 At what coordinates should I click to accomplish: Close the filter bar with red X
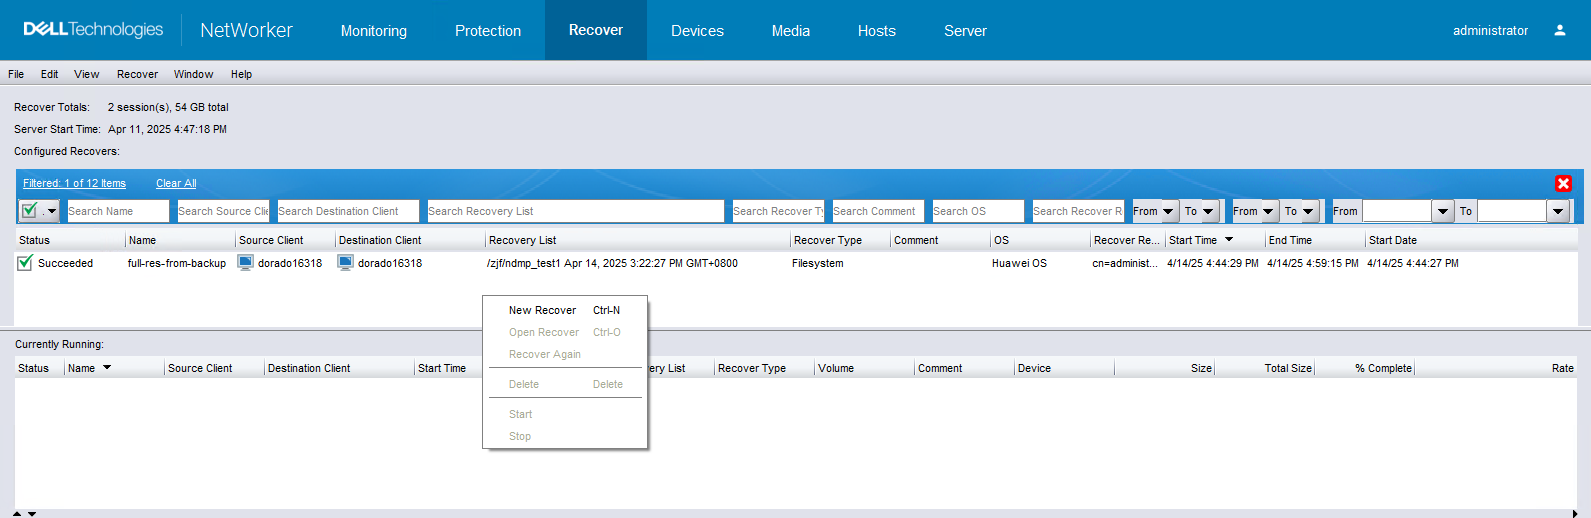[x=1563, y=183]
